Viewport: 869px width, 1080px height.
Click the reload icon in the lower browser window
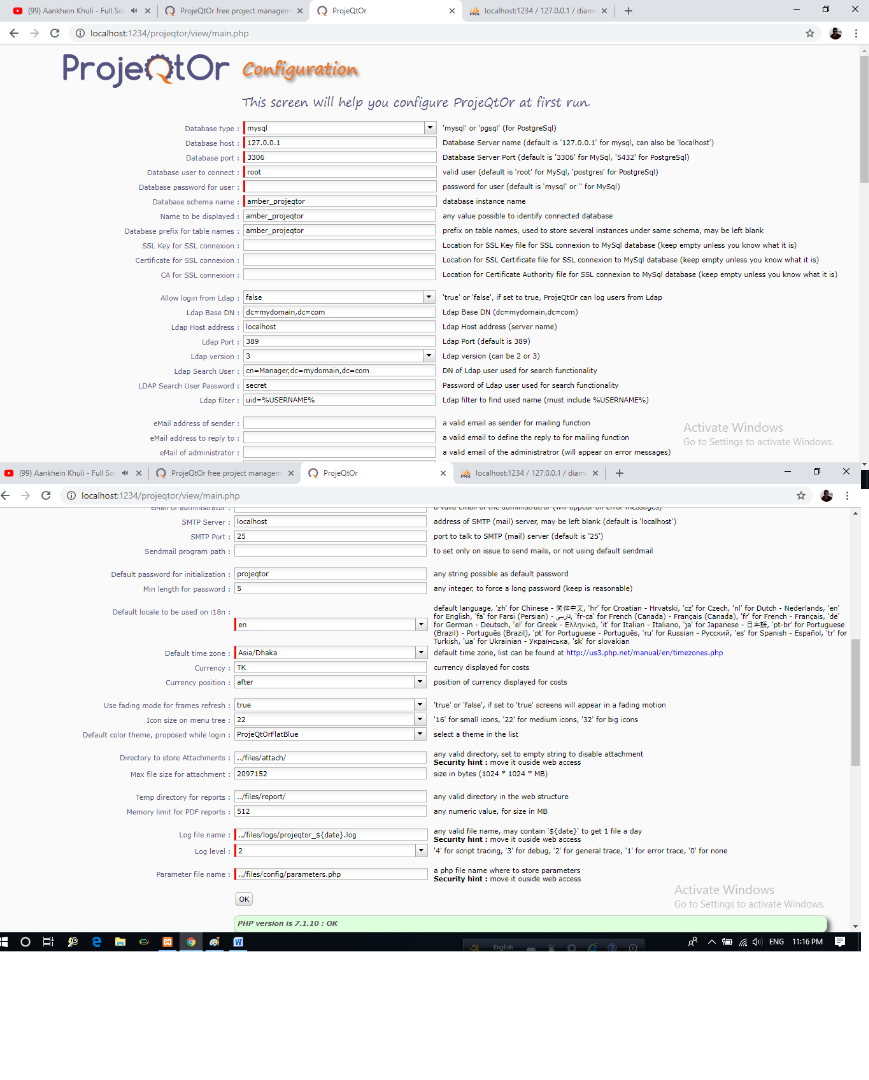click(45, 495)
